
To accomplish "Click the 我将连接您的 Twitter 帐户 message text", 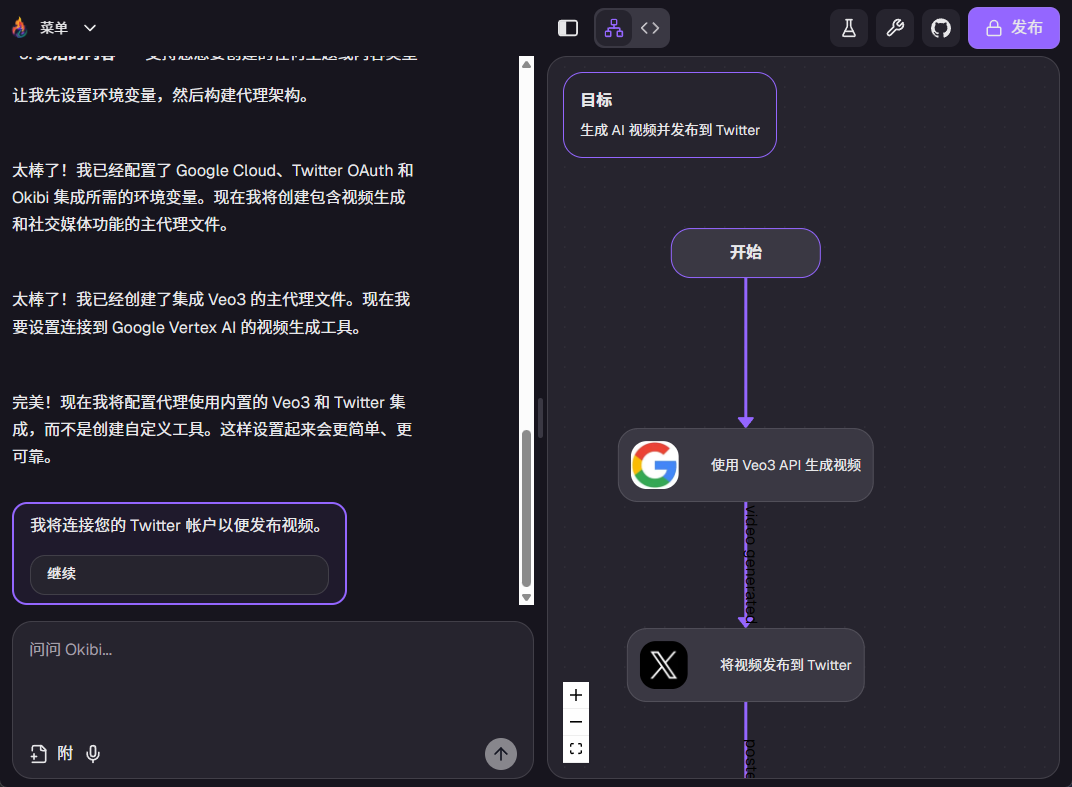I will click(x=176, y=526).
